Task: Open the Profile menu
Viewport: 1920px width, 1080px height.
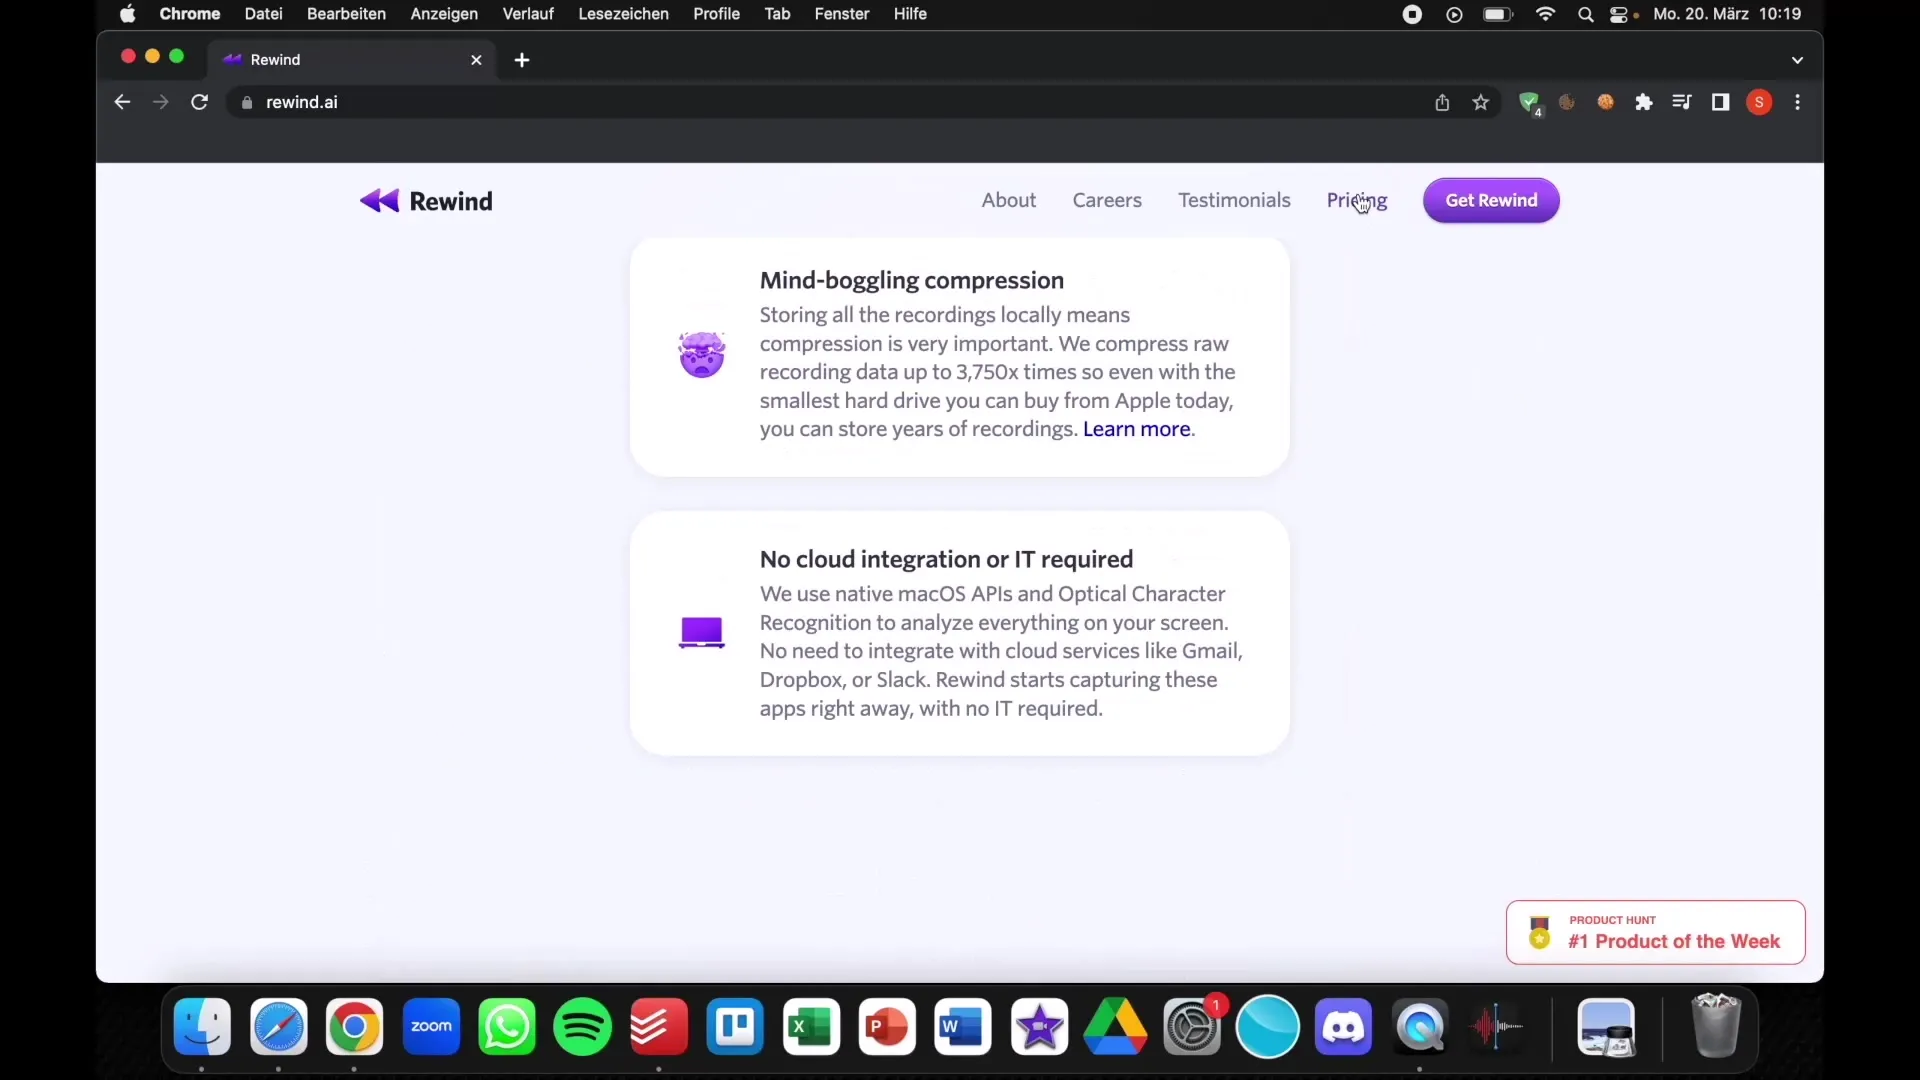Action: (717, 14)
